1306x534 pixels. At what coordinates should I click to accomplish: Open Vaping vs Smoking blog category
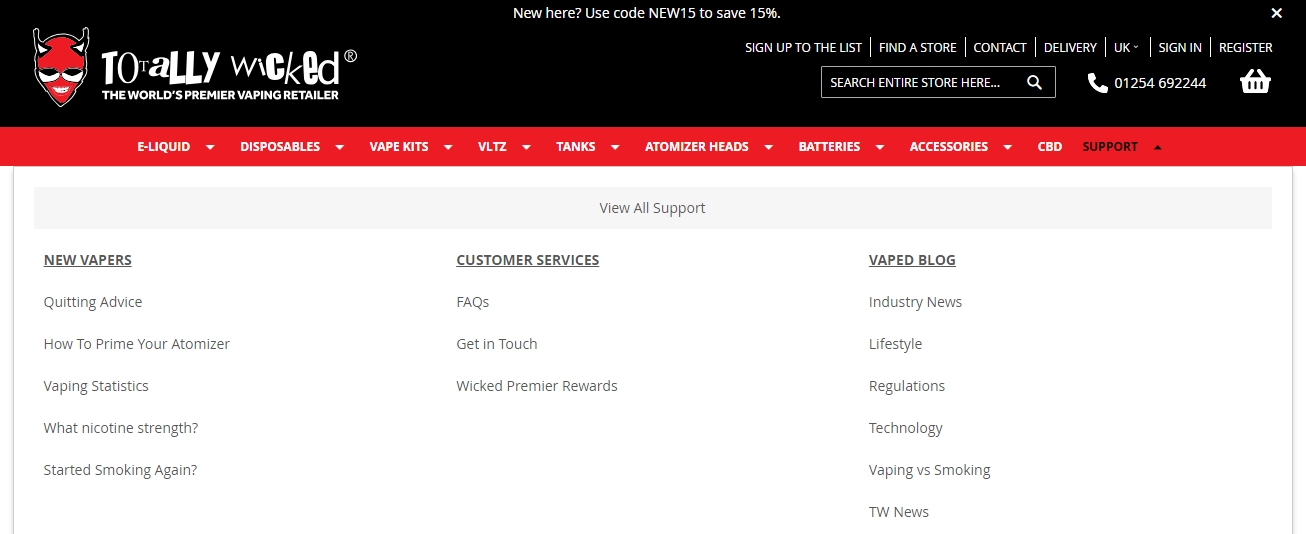pos(930,470)
